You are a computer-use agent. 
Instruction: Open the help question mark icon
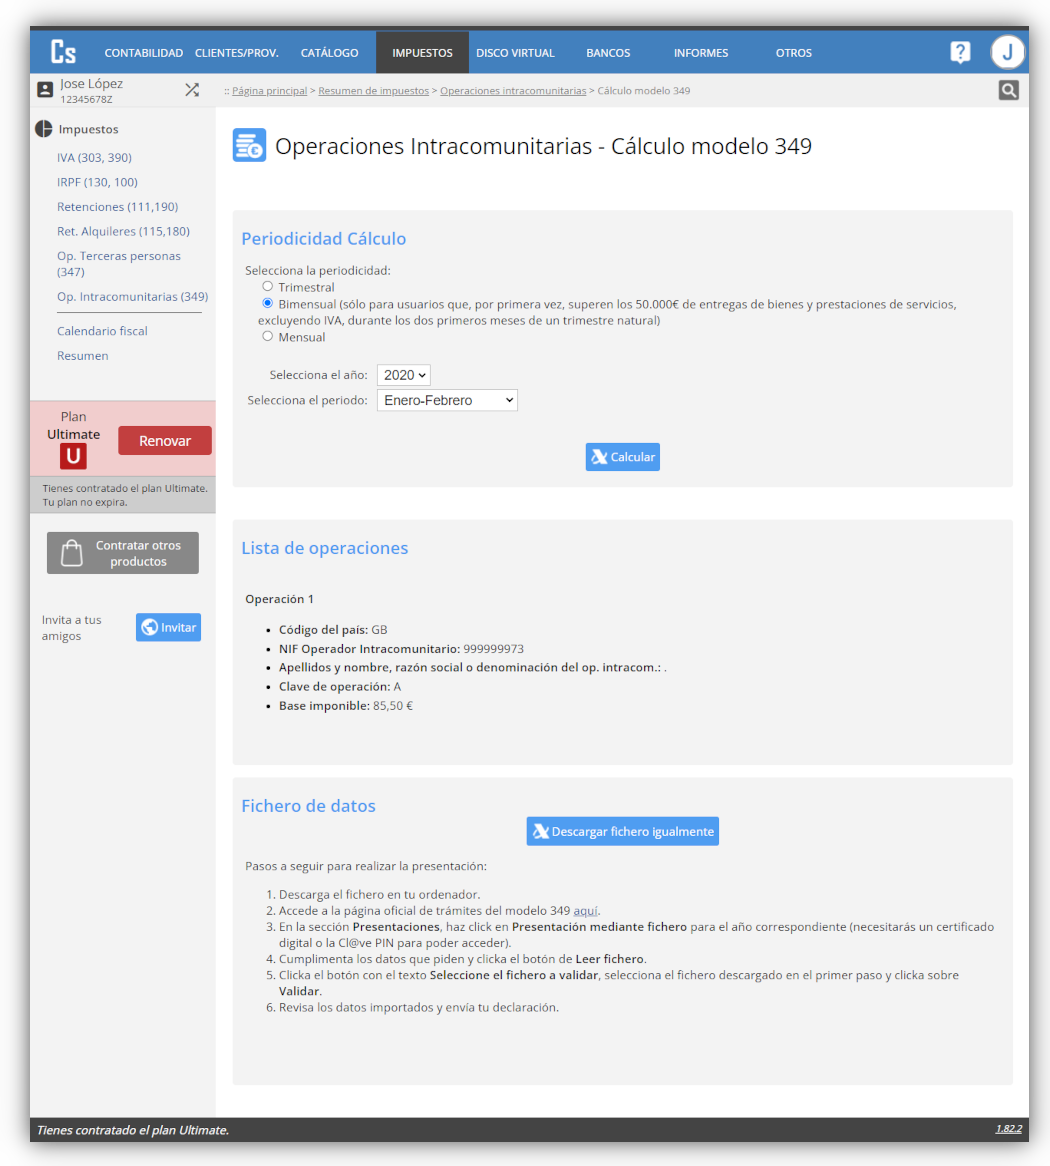click(959, 52)
